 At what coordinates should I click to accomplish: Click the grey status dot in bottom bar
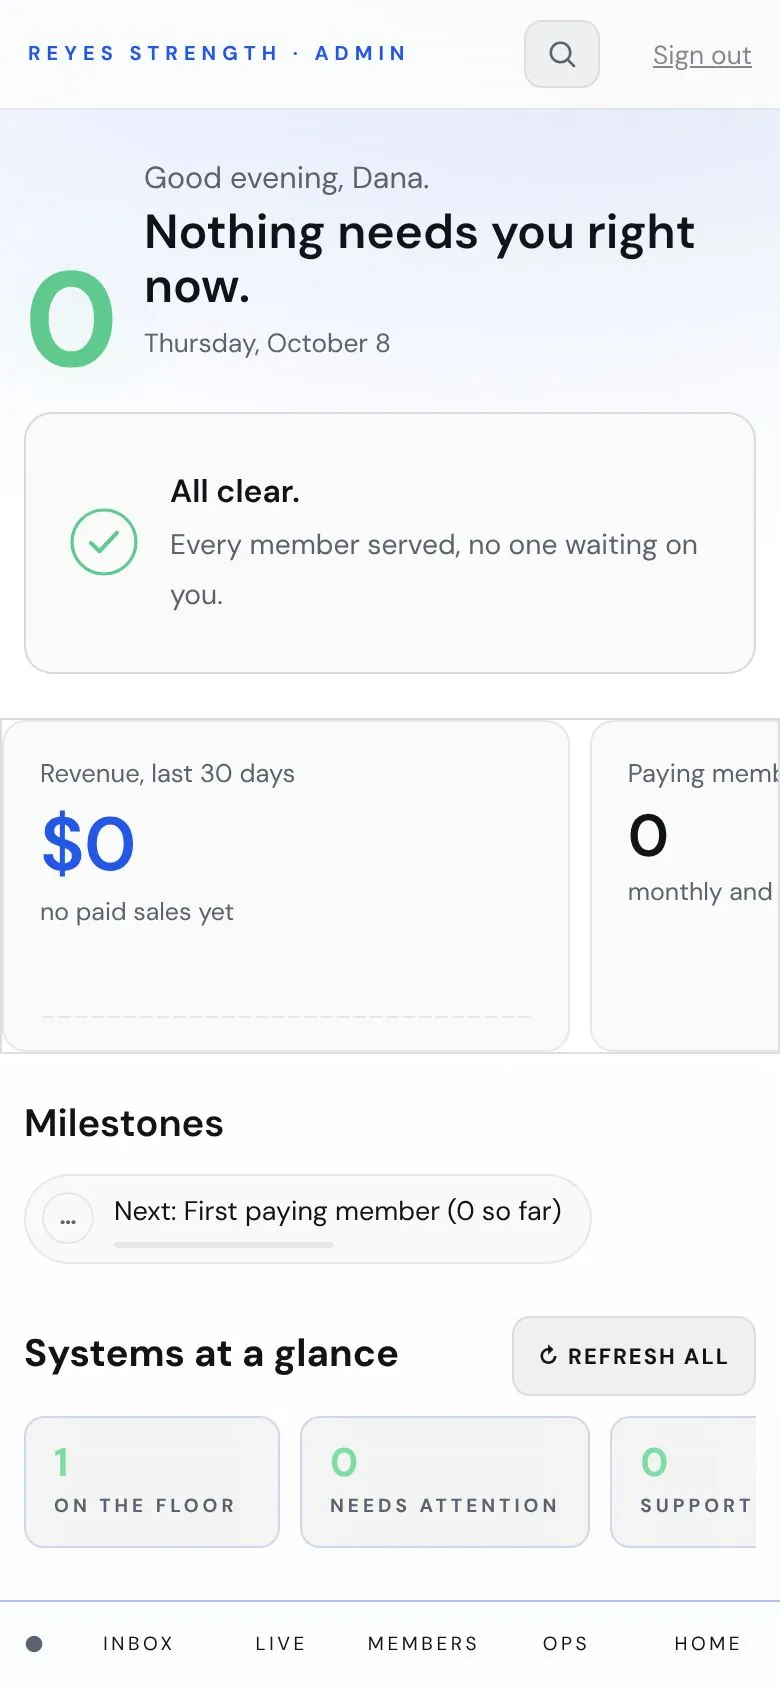[x=34, y=1644]
